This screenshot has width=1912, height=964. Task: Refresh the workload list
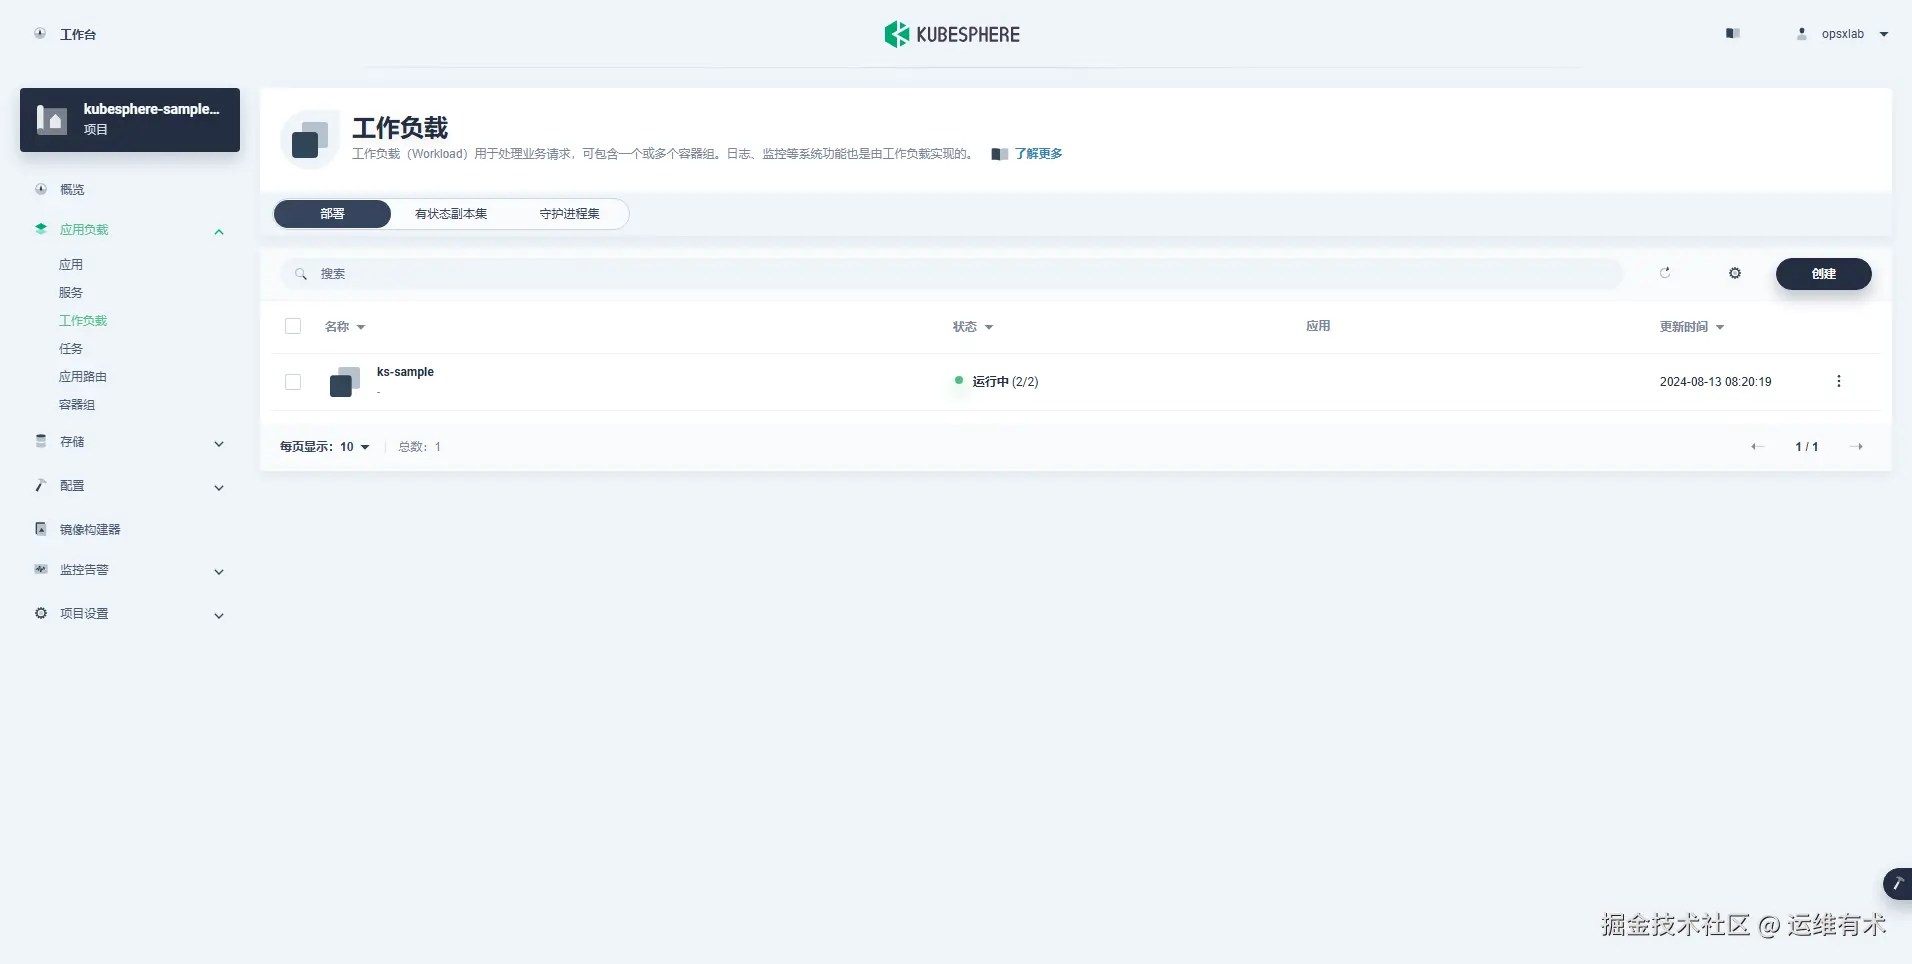[x=1665, y=272]
